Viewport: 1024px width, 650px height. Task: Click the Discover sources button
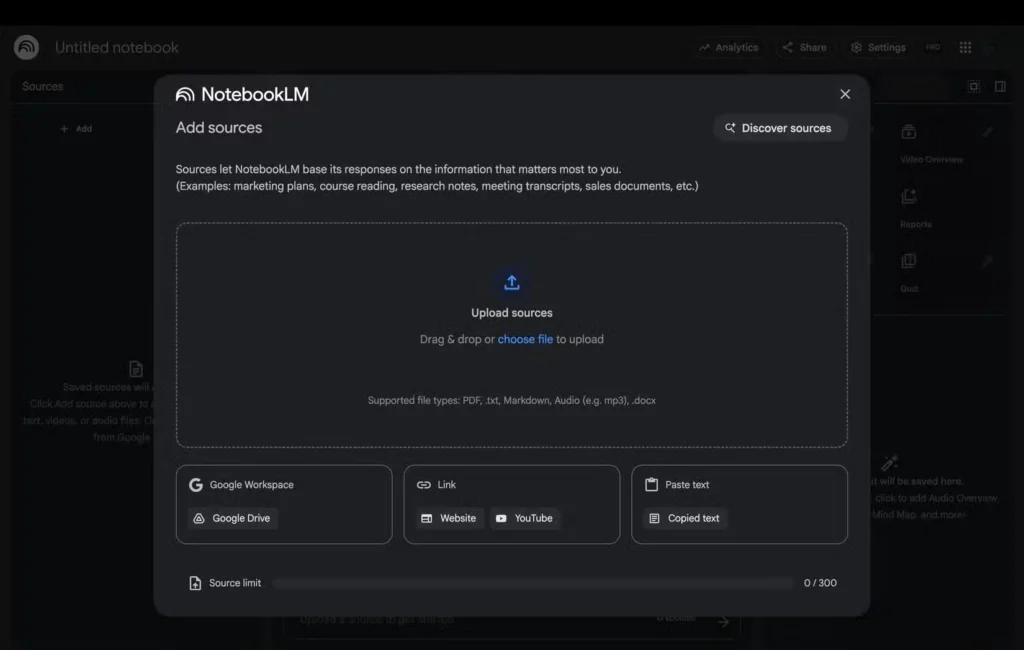pos(779,128)
